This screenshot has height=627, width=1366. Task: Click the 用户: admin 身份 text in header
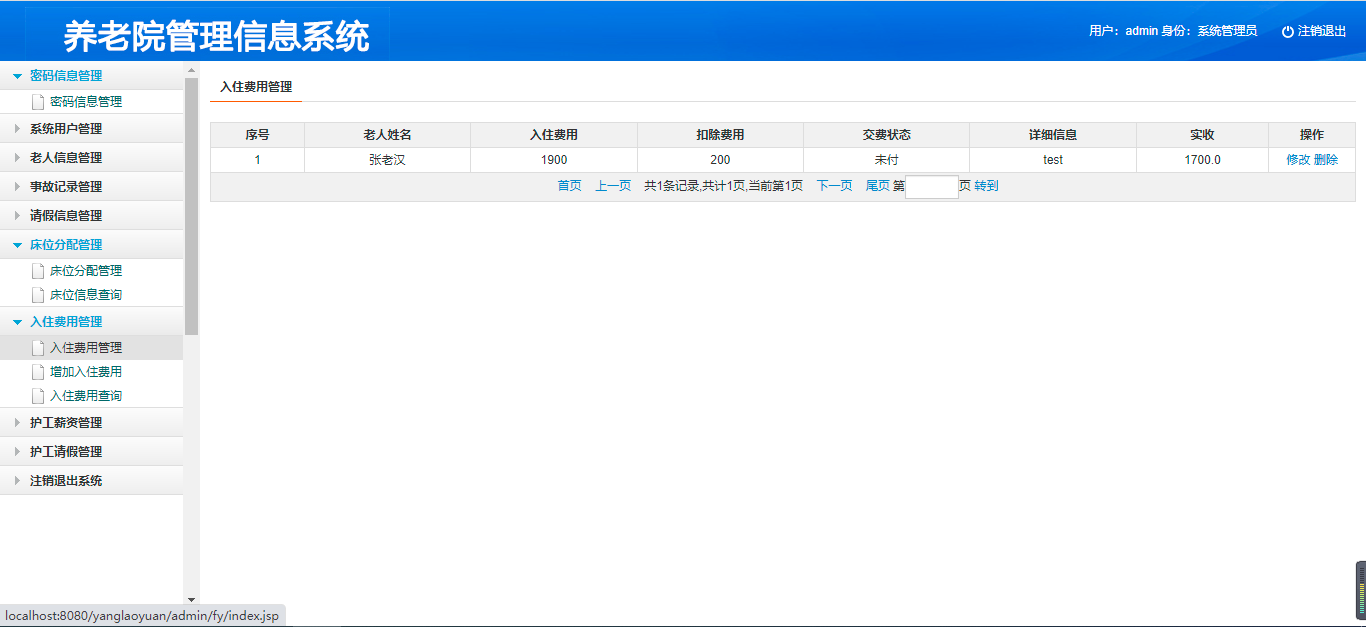pyautogui.click(x=1173, y=31)
